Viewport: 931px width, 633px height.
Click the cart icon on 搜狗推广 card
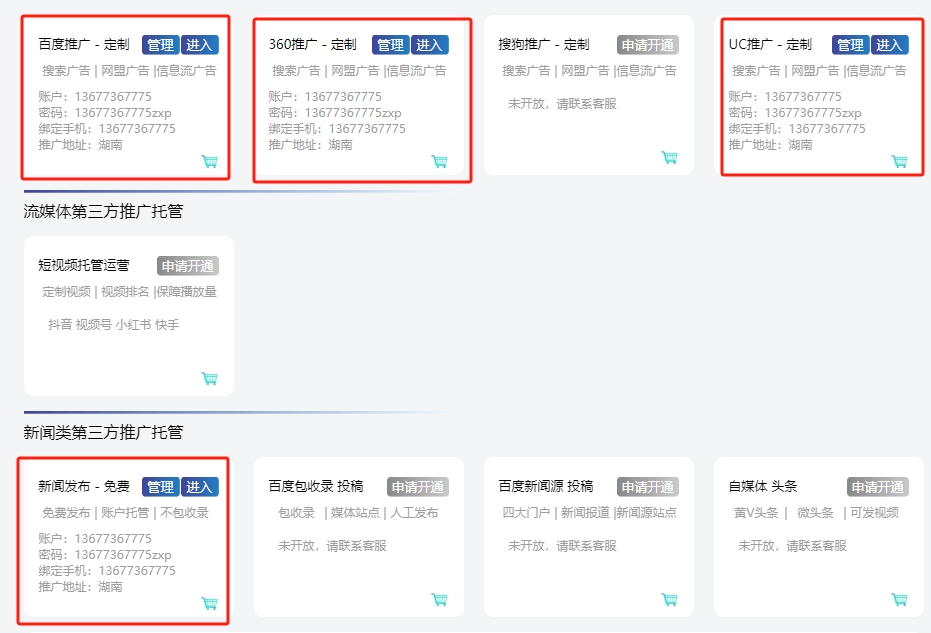tap(669, 157)
